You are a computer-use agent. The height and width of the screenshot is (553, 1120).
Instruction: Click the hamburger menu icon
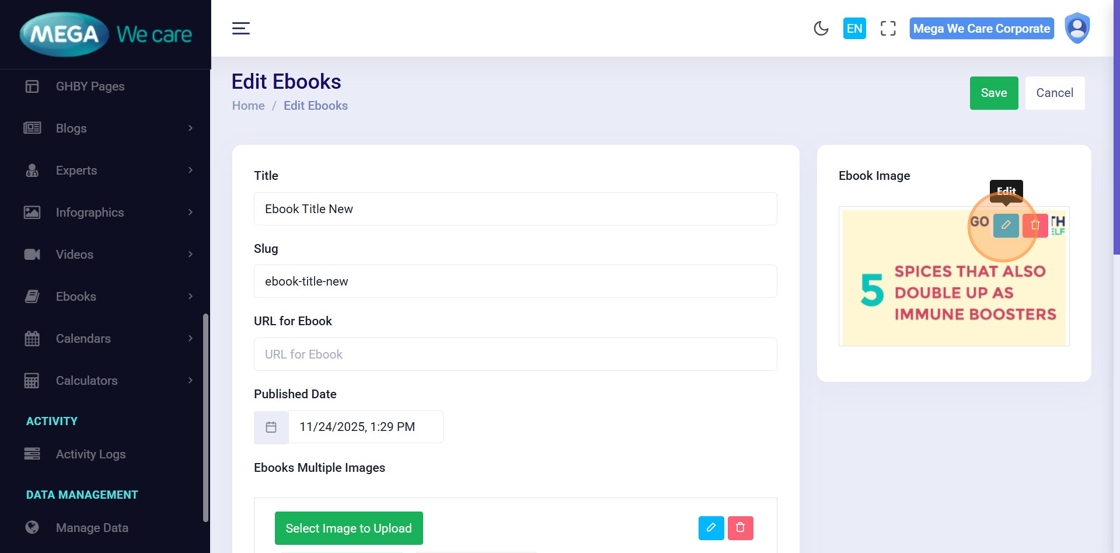[x=241, y=28]
